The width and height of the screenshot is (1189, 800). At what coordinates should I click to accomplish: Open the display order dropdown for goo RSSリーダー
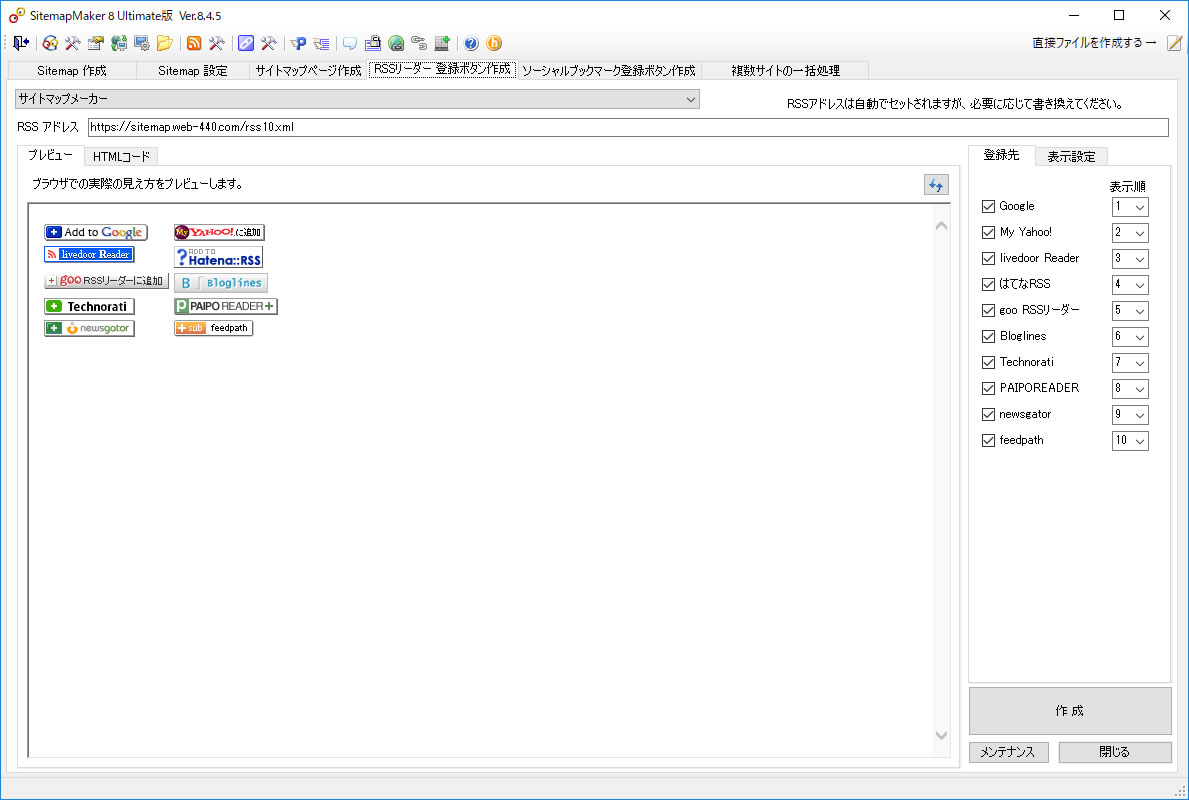1130,310
